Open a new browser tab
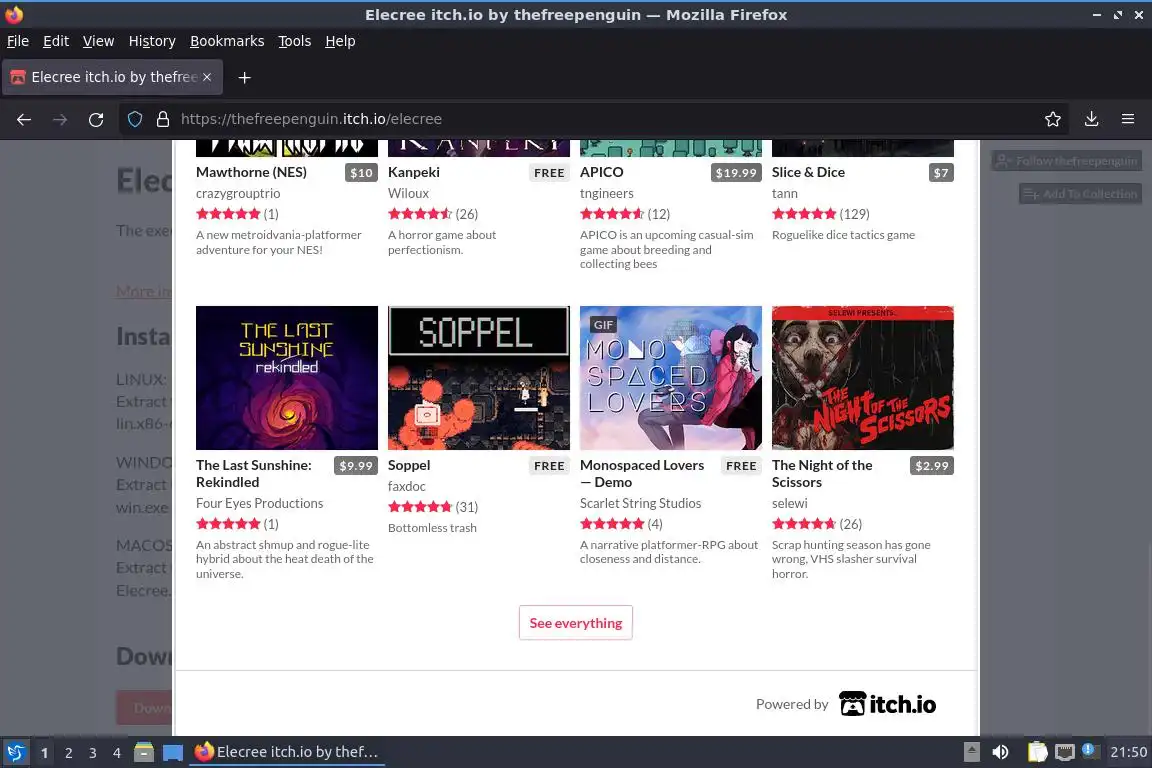The width and height of the screenshot is (1152, 768). pyautogui.click(x=245, y=77)
